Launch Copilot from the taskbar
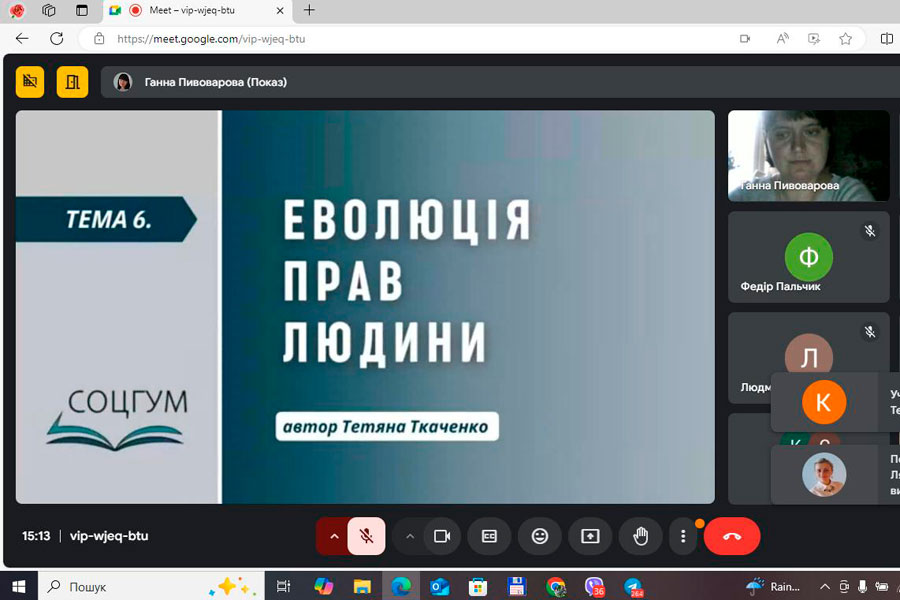The height and width of the screenshot is (600, 900). coord(324,586)
